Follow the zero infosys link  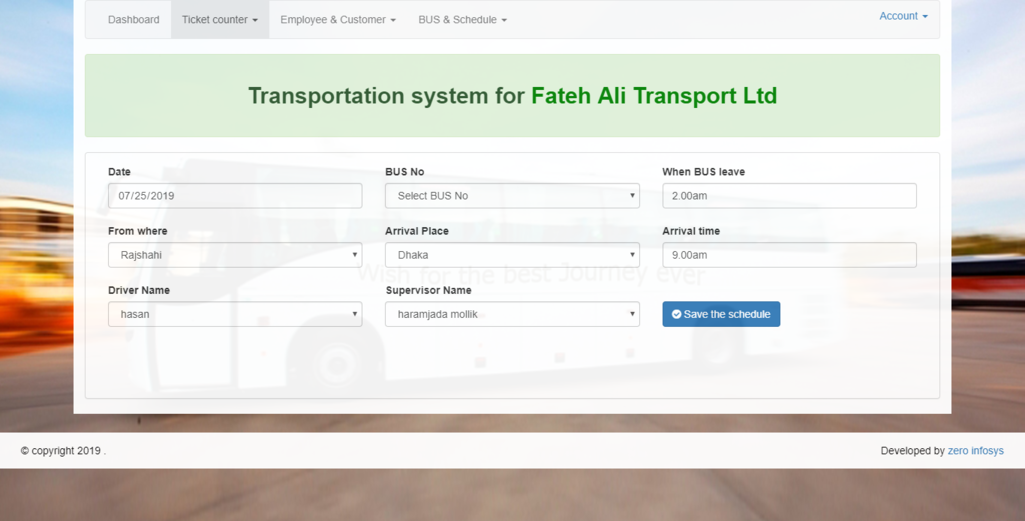tap(975, 451)
